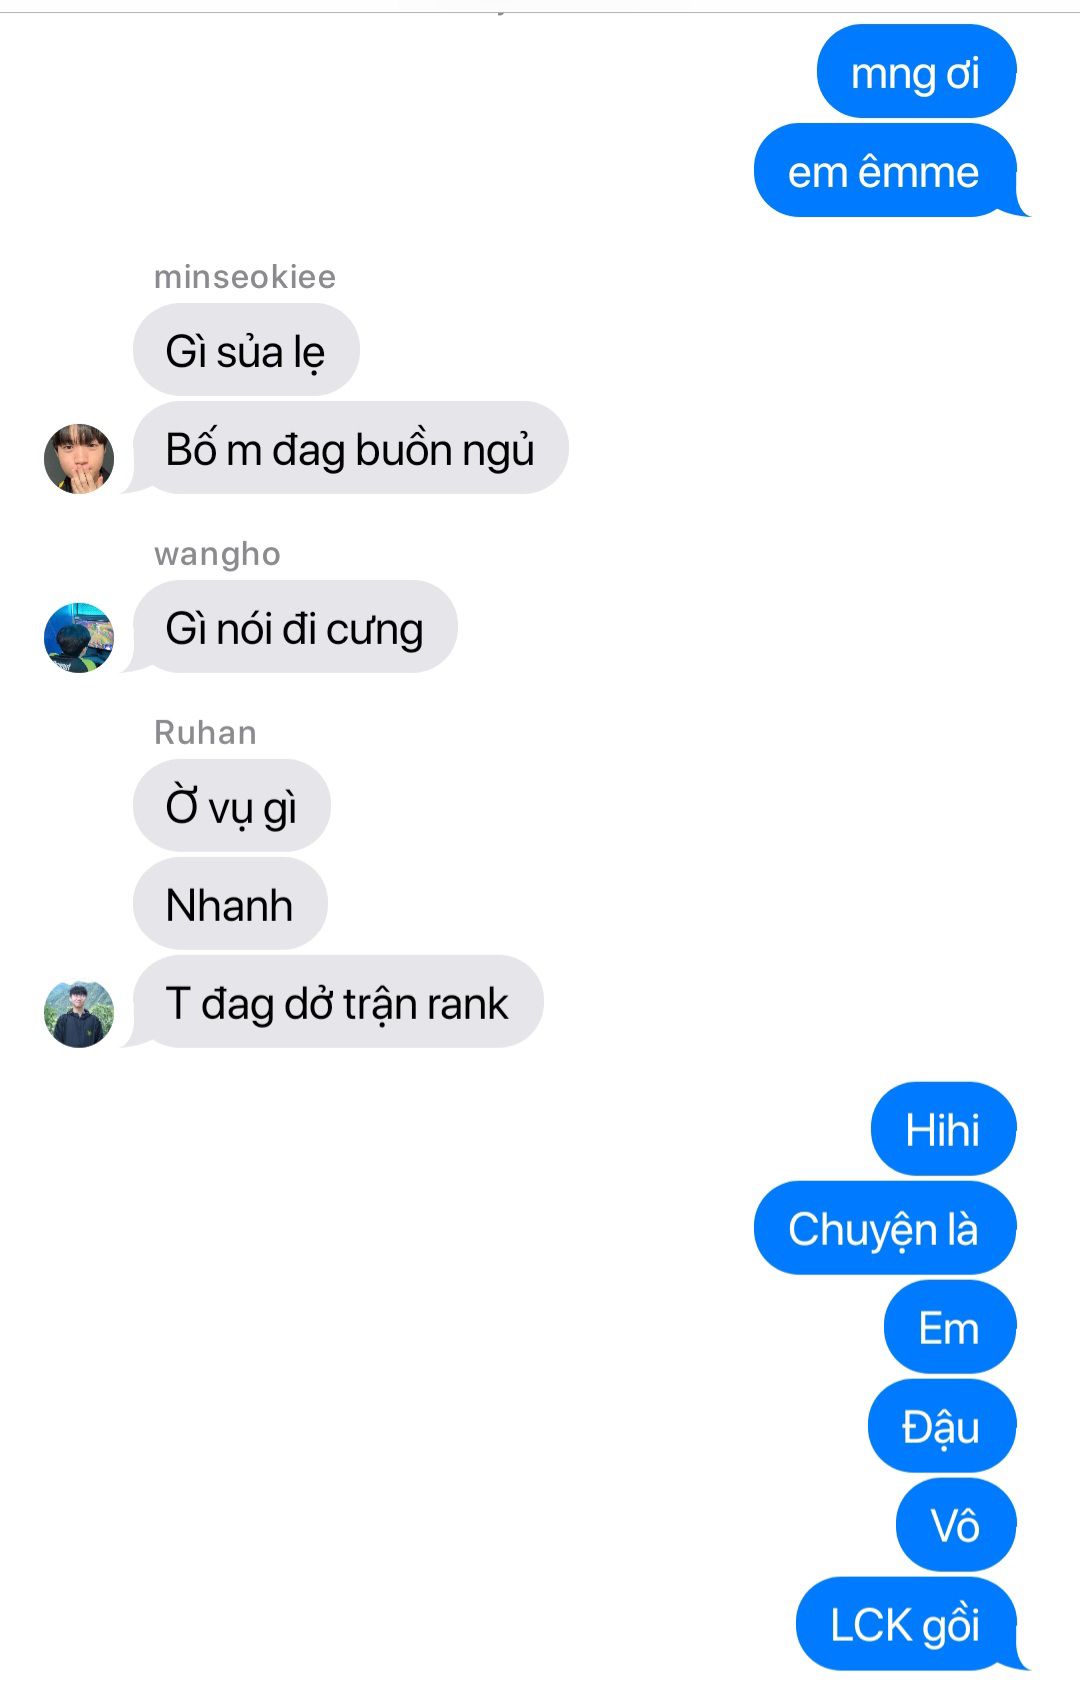Image resolution: width=1080 pixels, height=1688 pixels.
Task: Select the 'Em' sent bubble
Action: tap(950, 1327)
